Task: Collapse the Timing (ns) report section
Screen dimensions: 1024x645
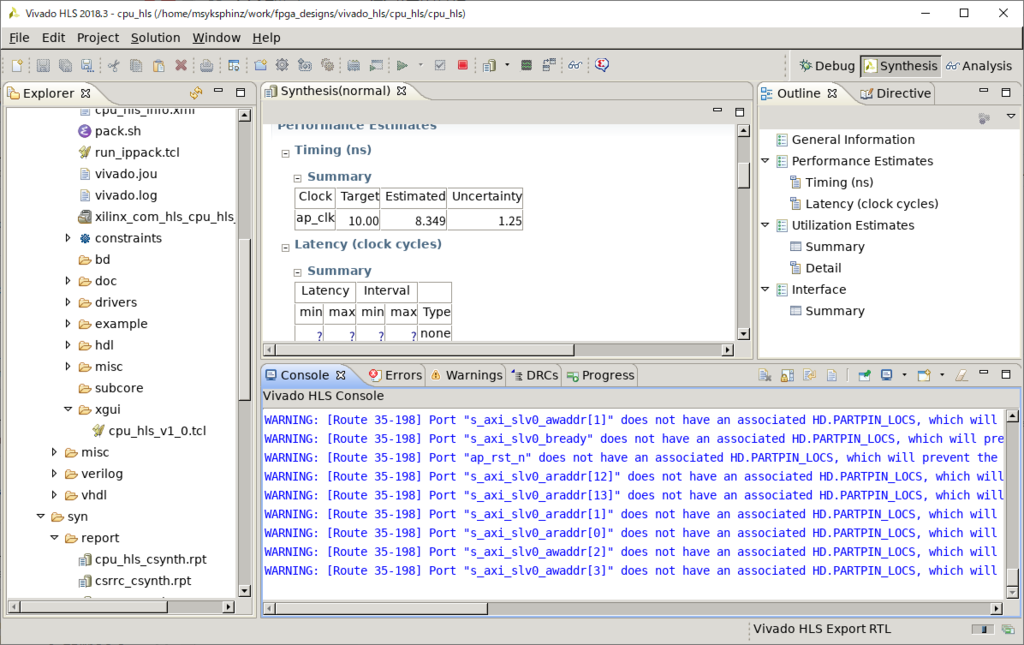Action: pyautogui.click(x=285, y=154)
